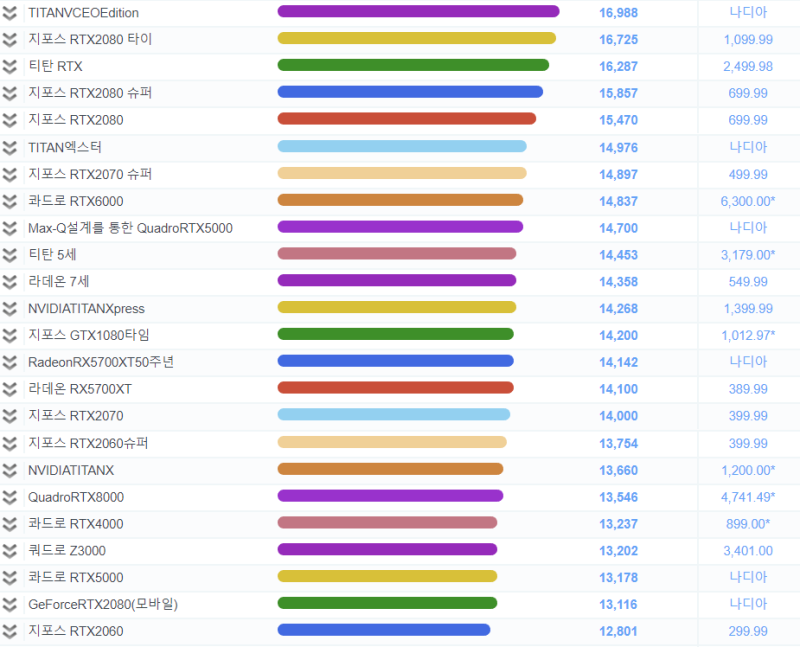Expand the 라데온 7세 row chevron
The width and height of the screenshot is (800, 647).
tap(10, 282)
